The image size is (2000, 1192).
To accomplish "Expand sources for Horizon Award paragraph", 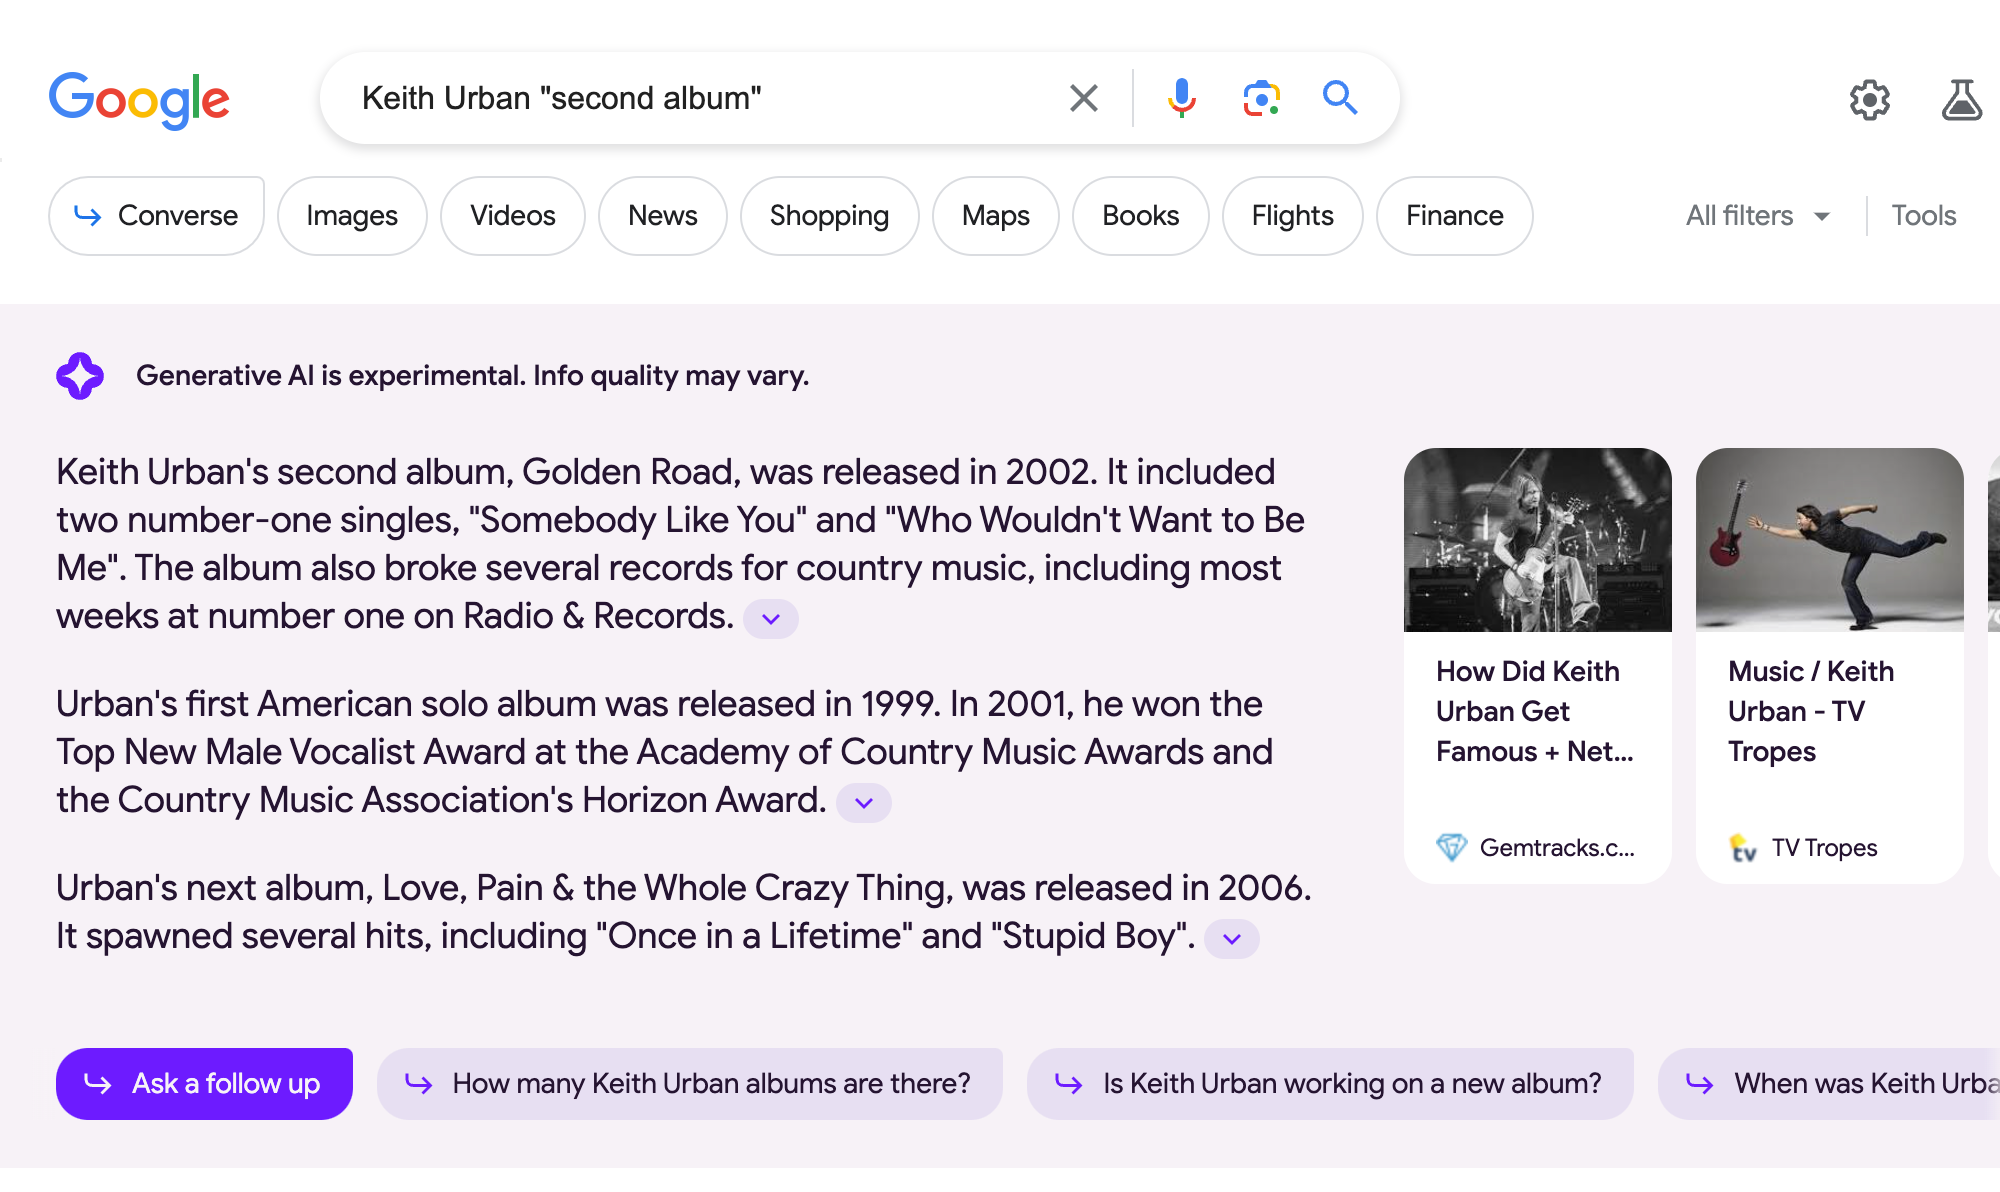I will pyautogui.click(x=863, y=803).
